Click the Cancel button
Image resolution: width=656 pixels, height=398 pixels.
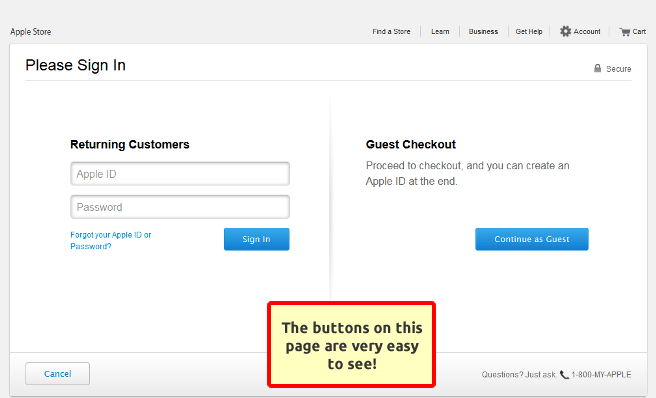tap(57, 373)
